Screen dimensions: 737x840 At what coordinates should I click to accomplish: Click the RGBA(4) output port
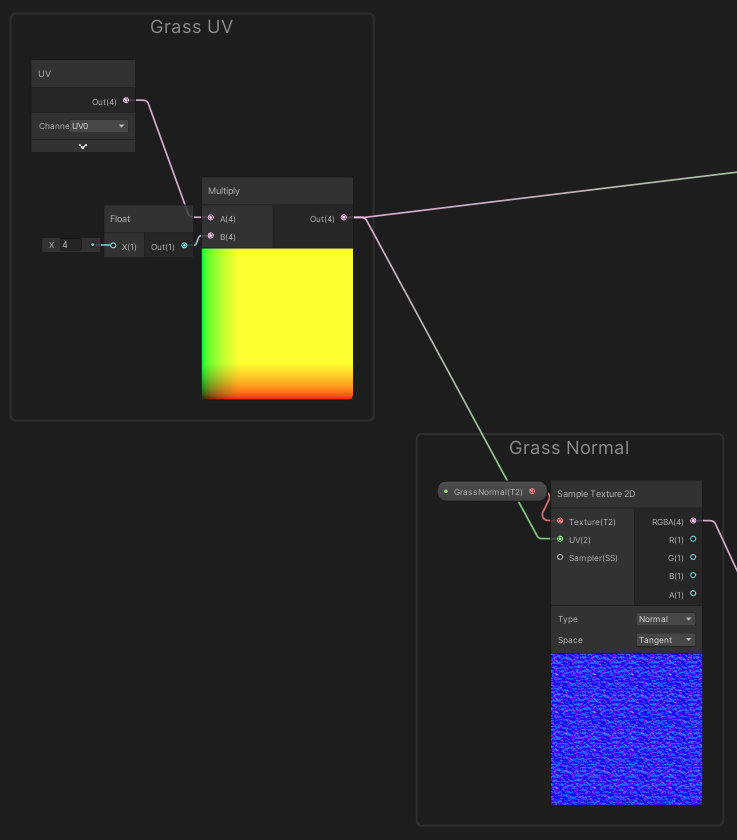693,521
